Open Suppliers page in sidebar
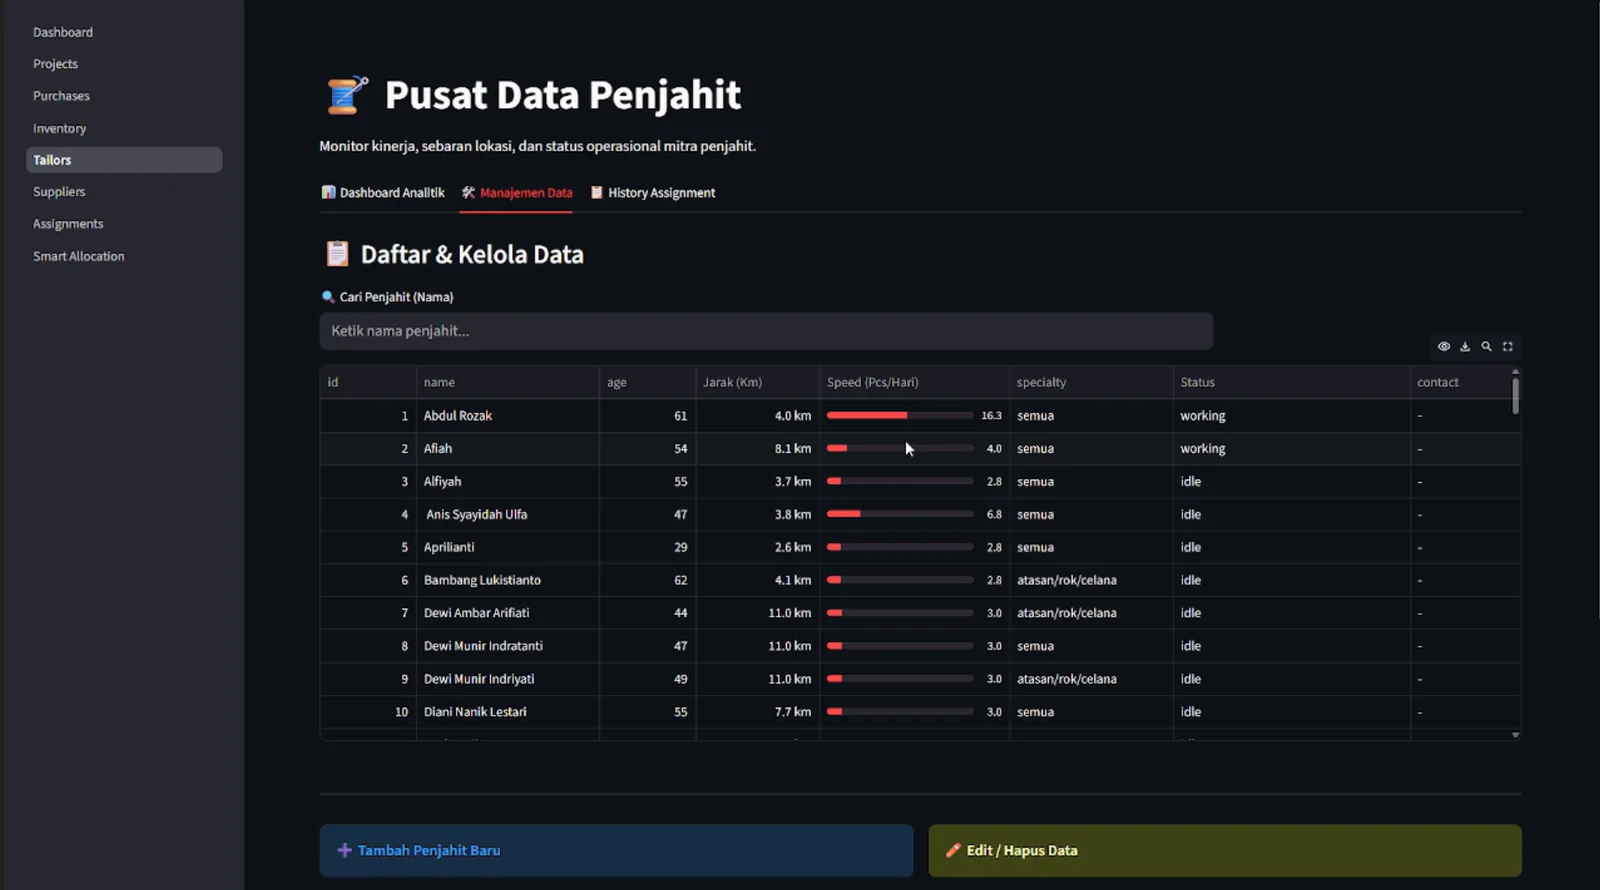Viewport: 1600px width, 890px height. [59, 192]
